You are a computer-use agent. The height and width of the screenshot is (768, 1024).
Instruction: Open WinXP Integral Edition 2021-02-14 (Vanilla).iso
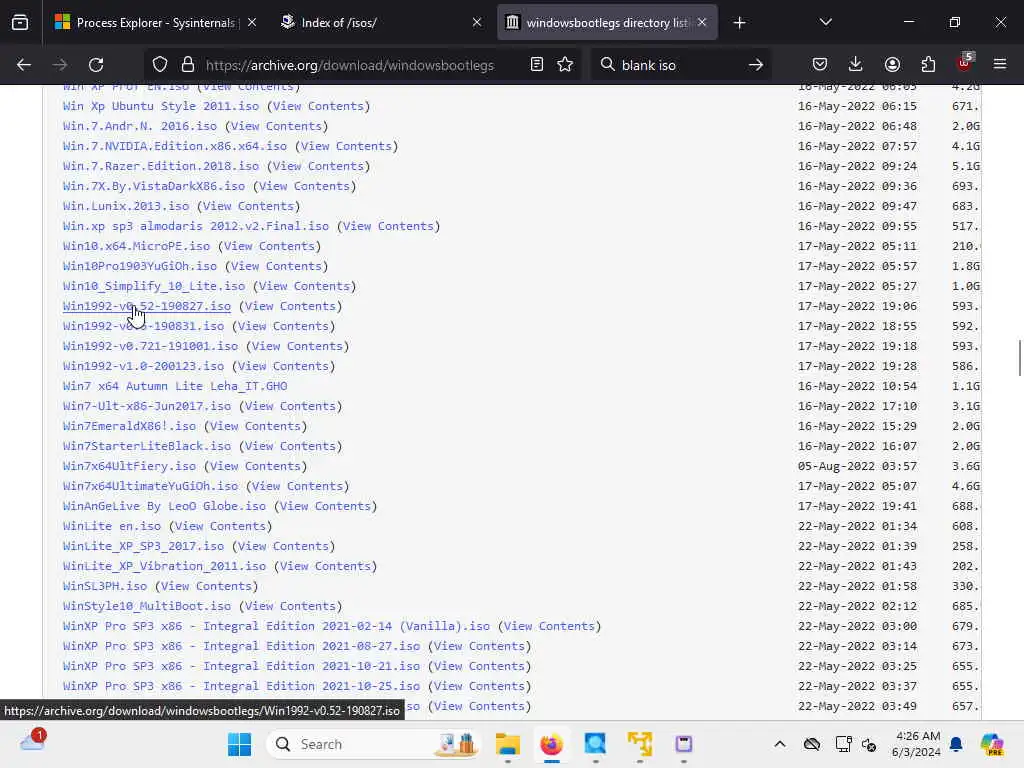pos(276,626)
